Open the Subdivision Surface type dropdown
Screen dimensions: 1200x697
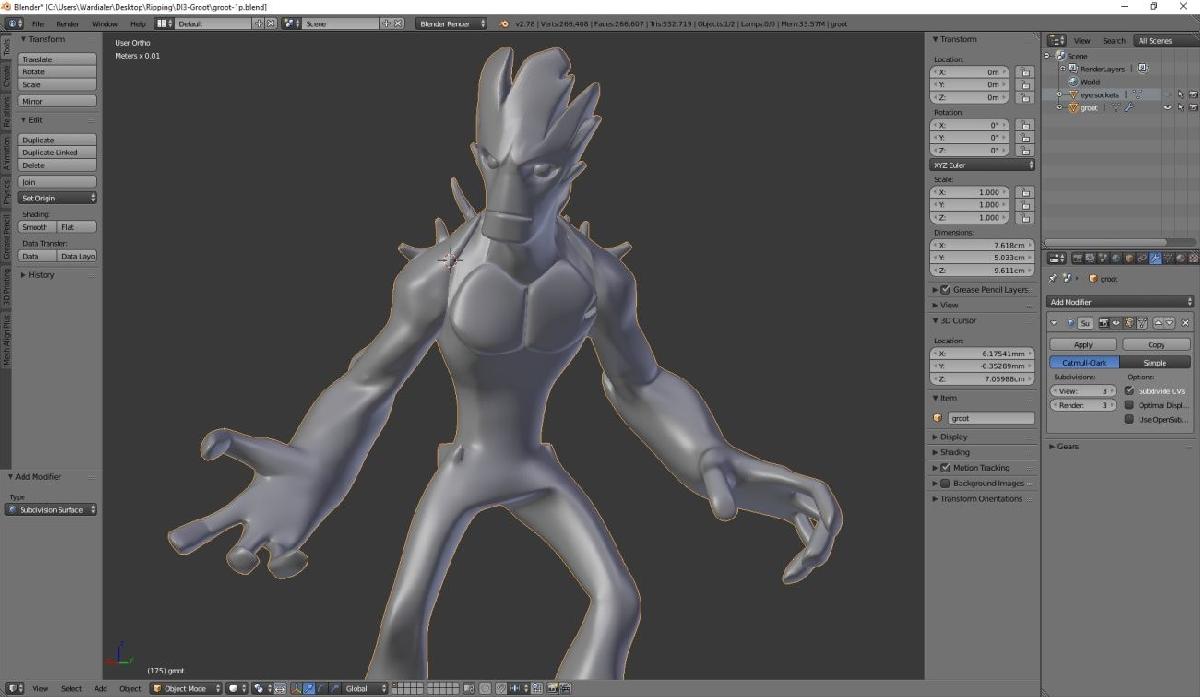click(51, 510)
